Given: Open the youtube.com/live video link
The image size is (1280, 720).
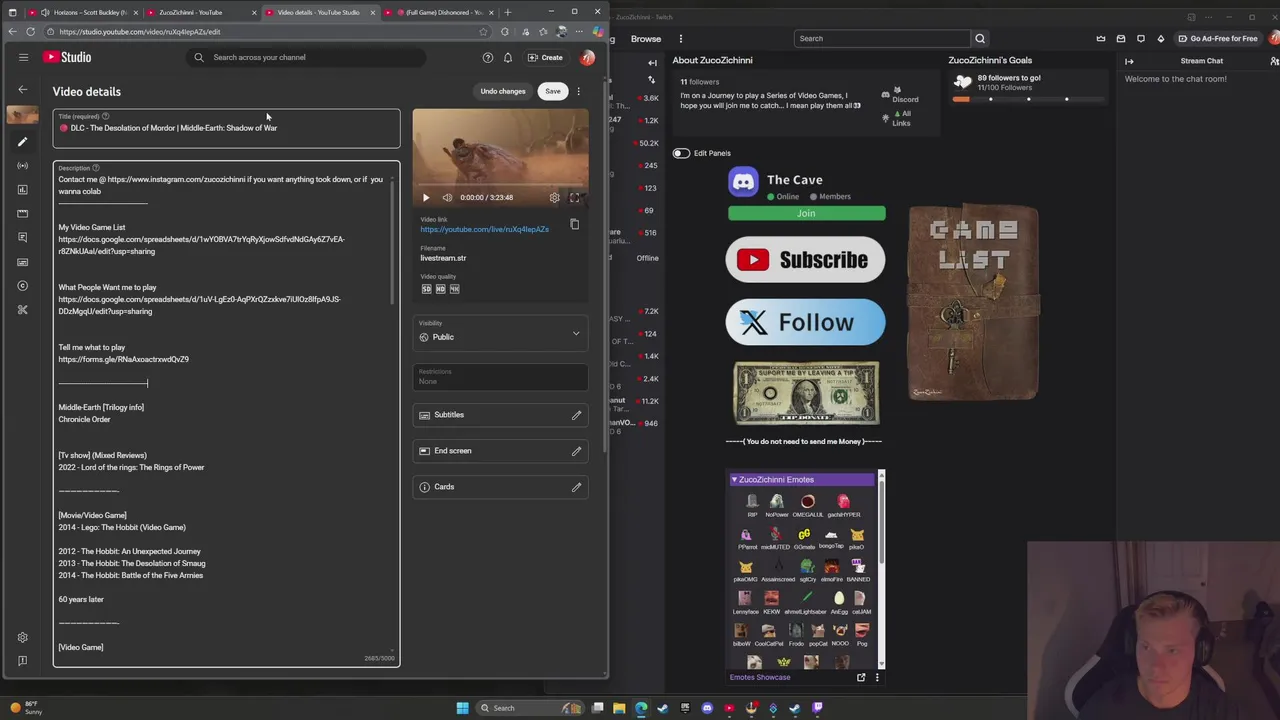Looking at the screenshot, I should pos(484,229).
